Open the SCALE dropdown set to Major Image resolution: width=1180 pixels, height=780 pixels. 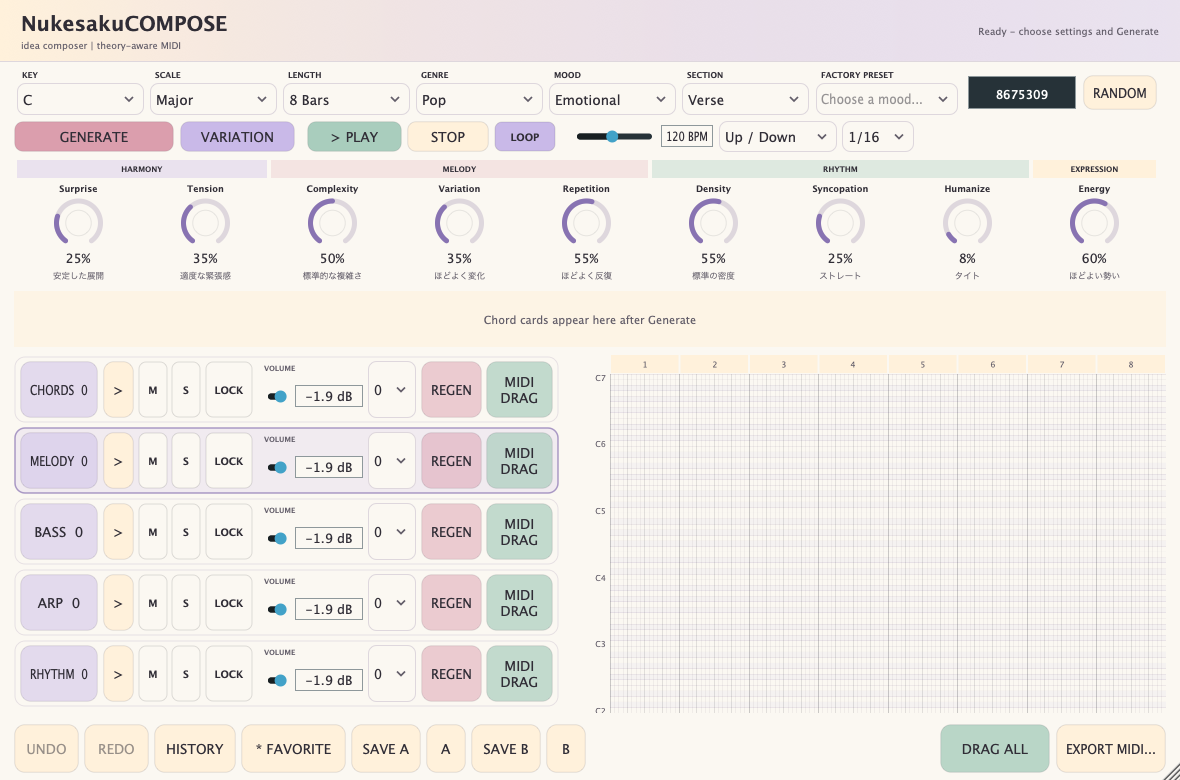click(x=213, y=99)
